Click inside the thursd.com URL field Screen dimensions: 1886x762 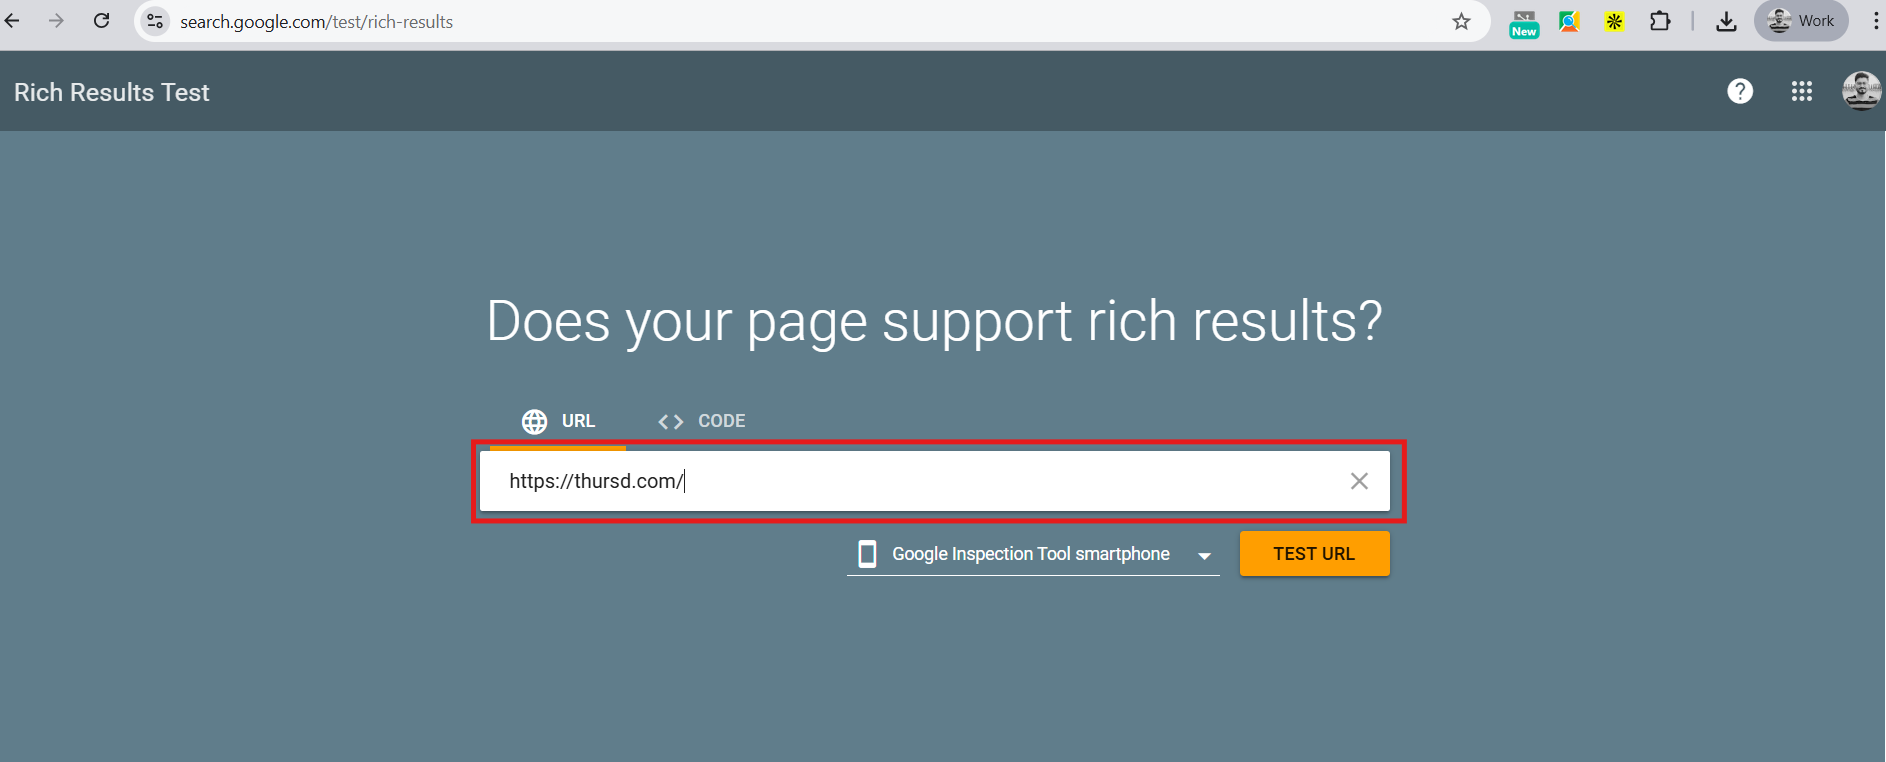[x=900, y=481]
